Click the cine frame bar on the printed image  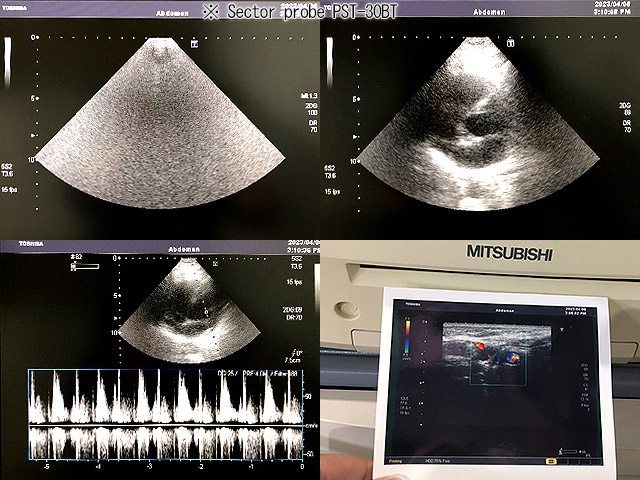pyautogui.click(x=568, y=451)
